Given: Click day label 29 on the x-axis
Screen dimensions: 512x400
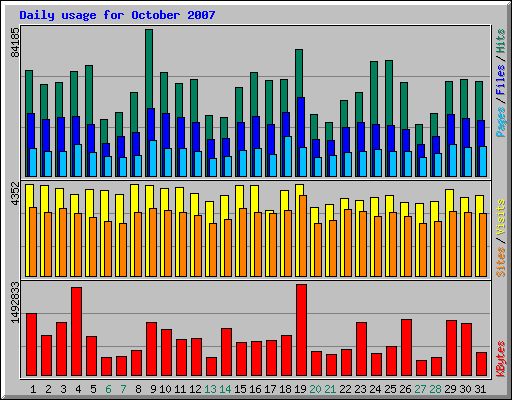Looking at the screenshot, I should coord(450,389).
